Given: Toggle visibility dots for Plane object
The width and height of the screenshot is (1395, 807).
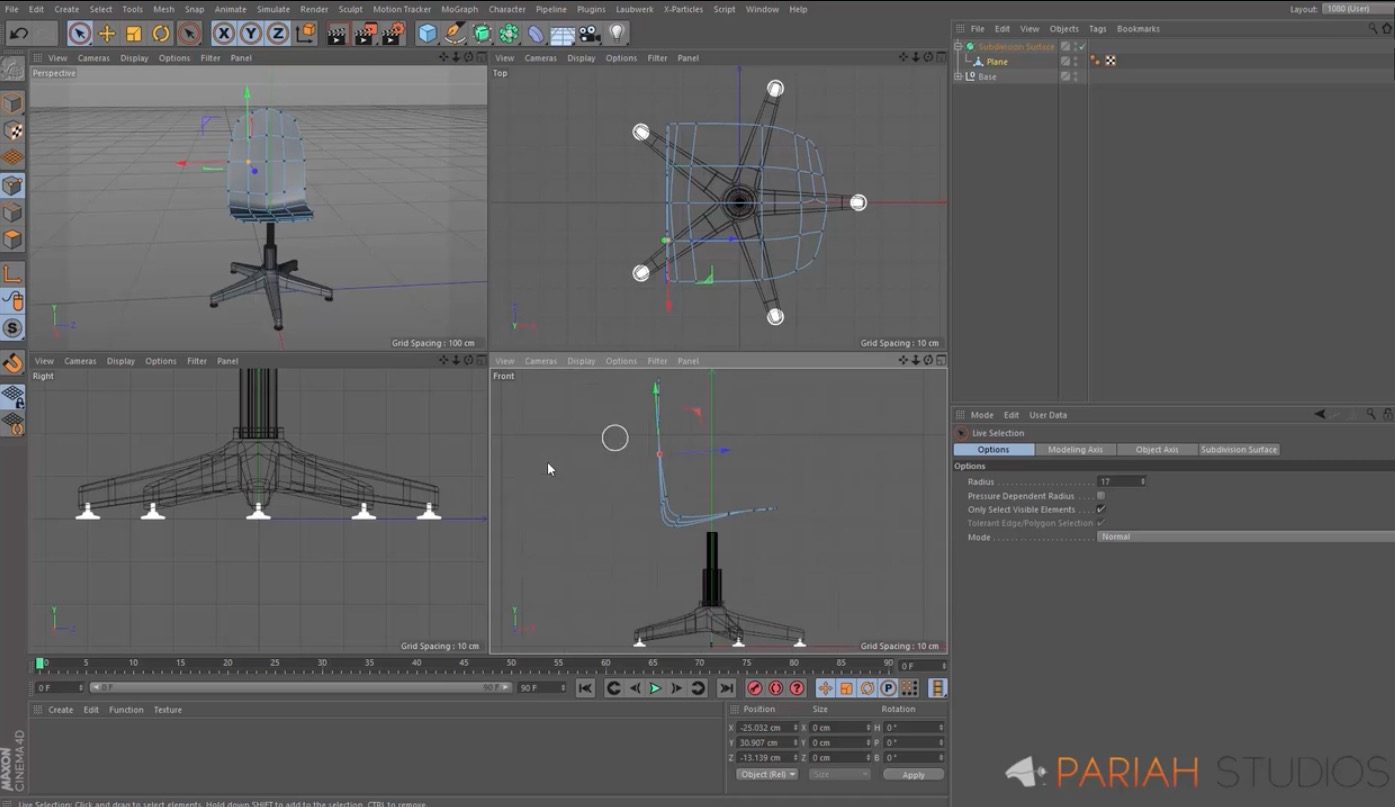Looking at the screenshot, I should point(1075,61).
